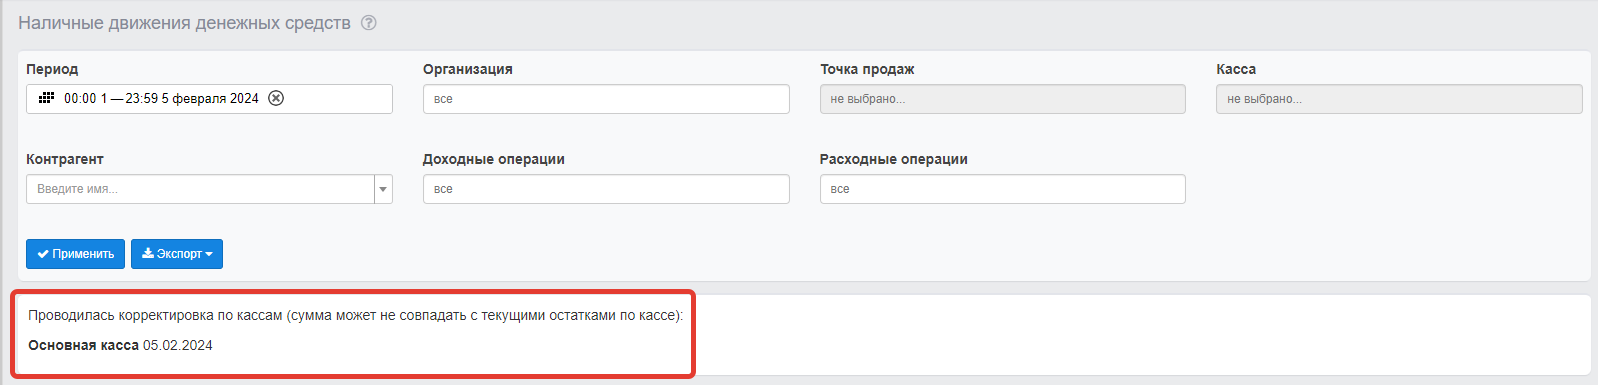
Task: Open the Доходные операции dropdown
Action: 606,189
